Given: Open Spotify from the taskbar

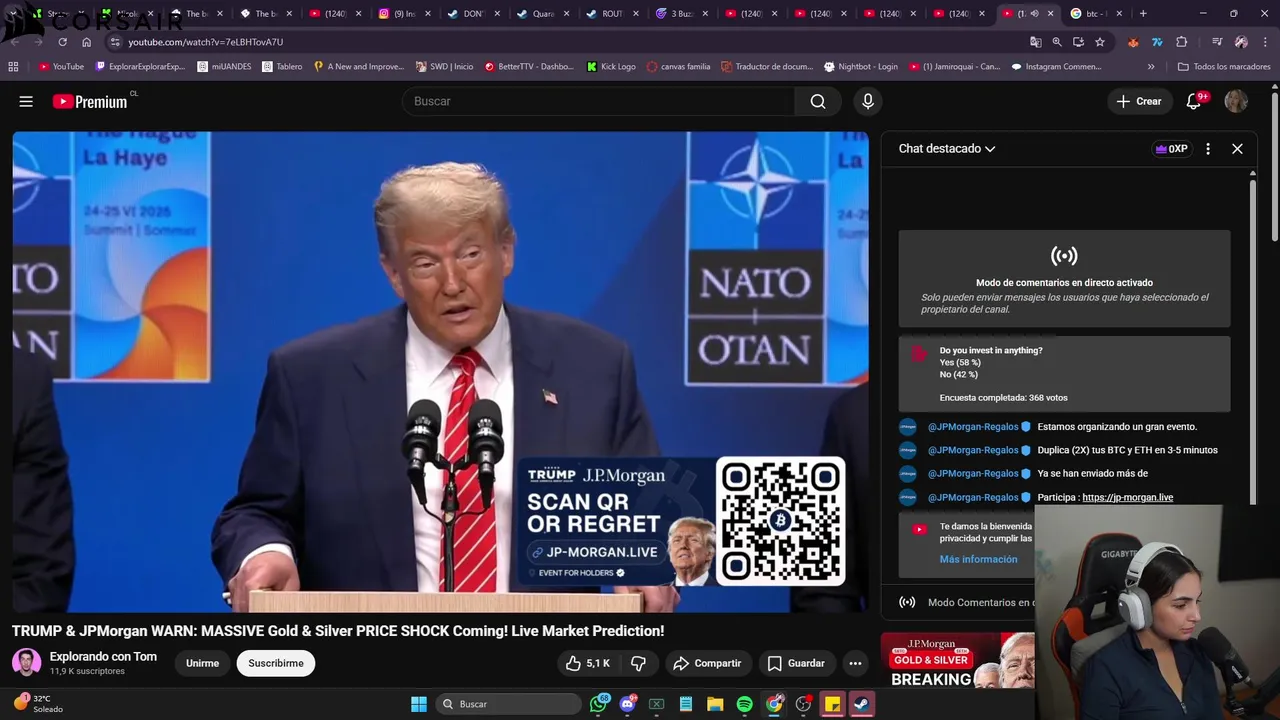Looking at the screenshot, I should pyautogui.click(x=744, y=704).
